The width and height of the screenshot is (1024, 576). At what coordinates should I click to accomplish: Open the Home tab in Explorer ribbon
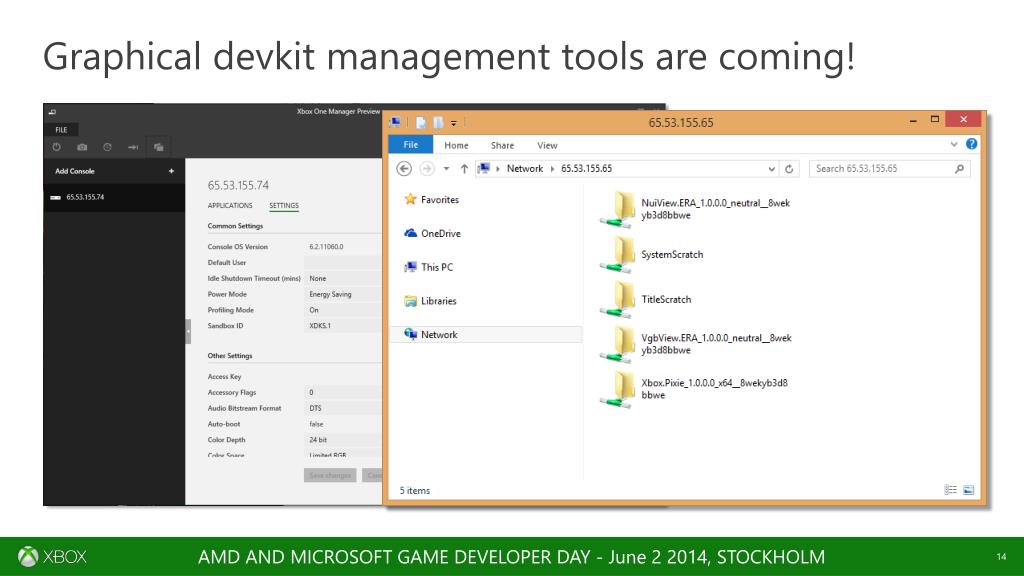point(456,146)
